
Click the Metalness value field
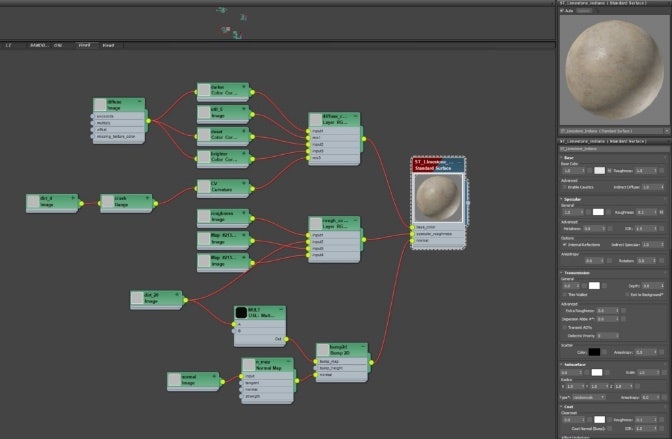coord(592,229)
